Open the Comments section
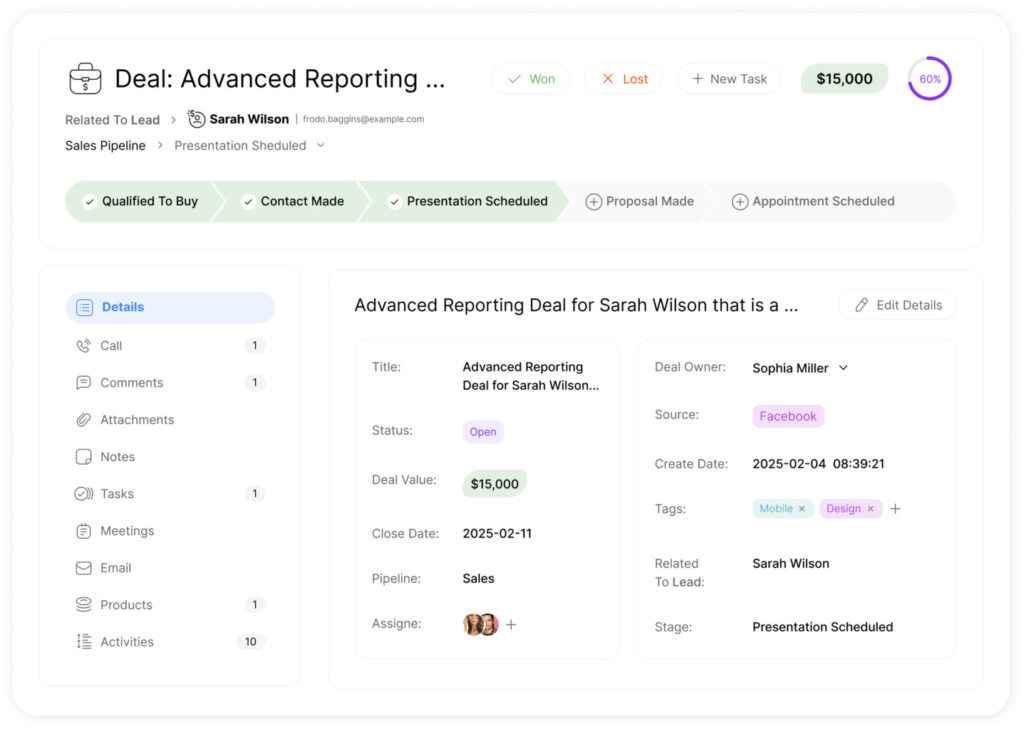This screenshot has height=730, width=1024. (131, 383)
